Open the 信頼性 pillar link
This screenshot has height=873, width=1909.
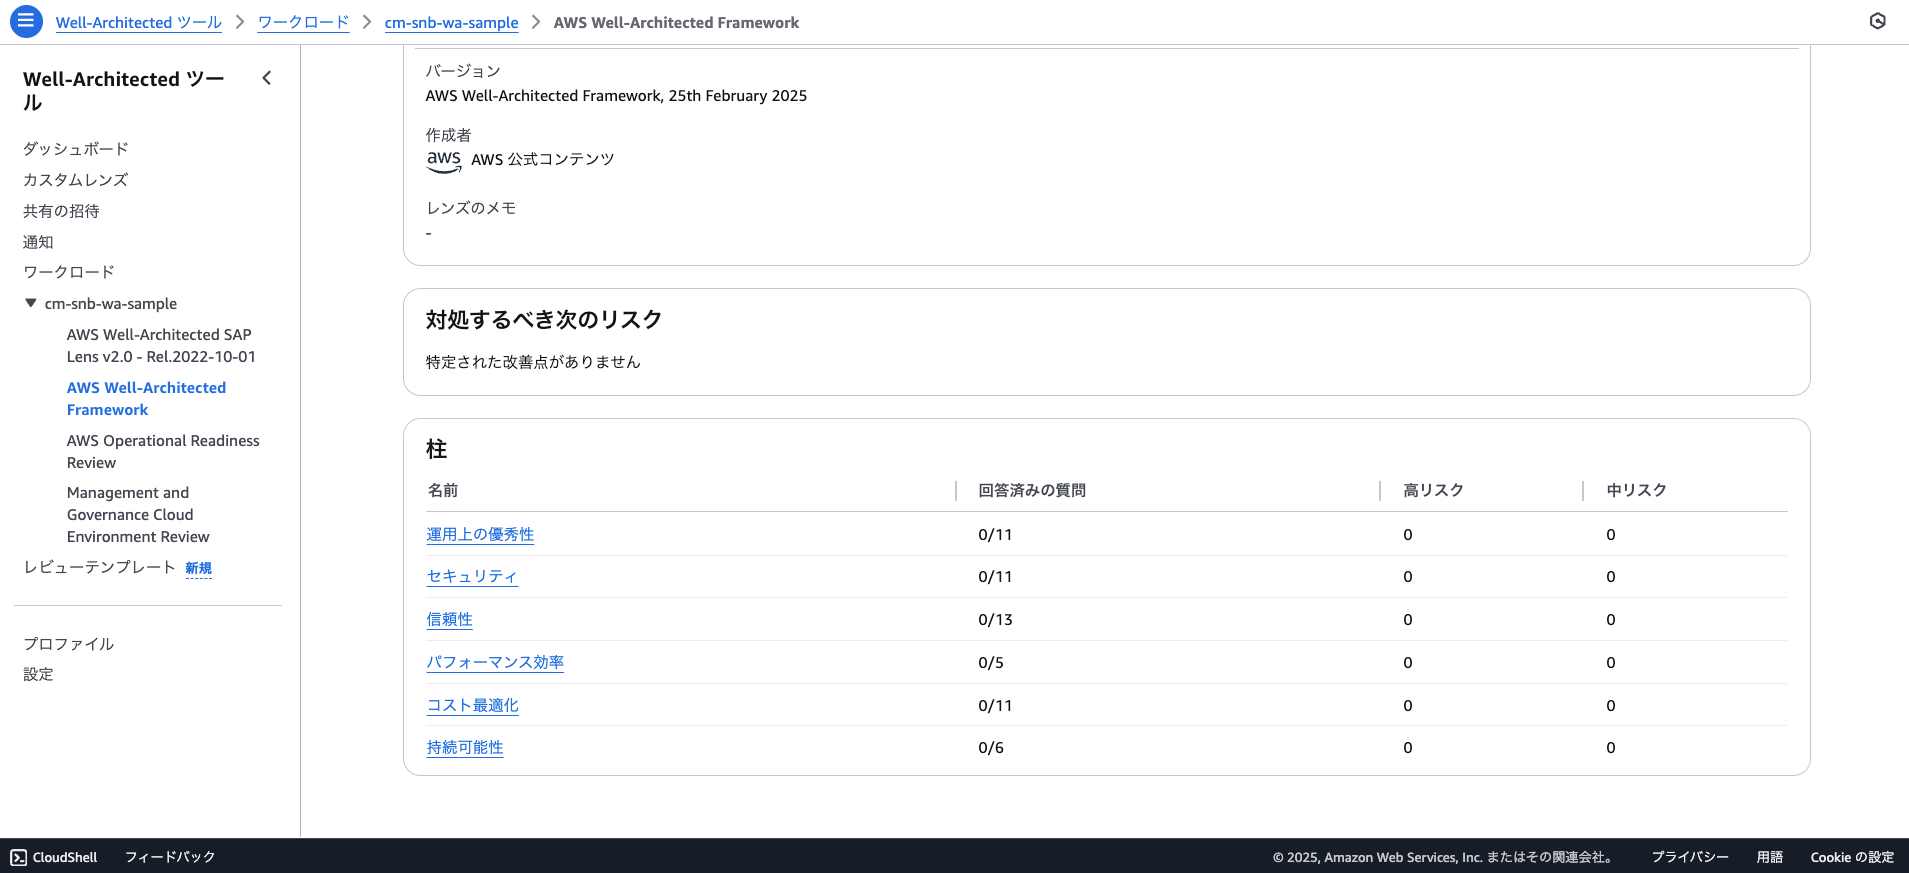tap(449, 620)
